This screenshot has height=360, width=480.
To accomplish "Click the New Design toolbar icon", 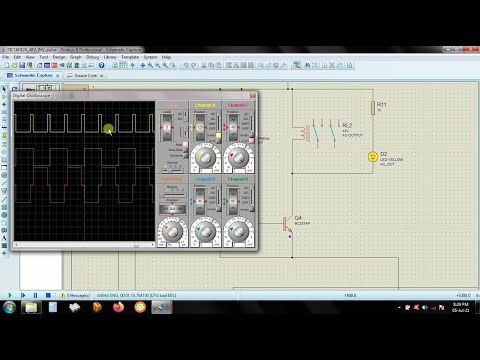I will pyautogui.click(x=7, y=65).
